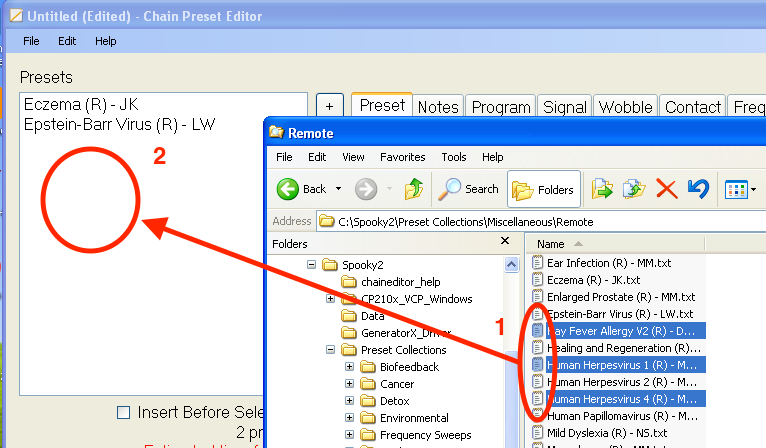Close the Folders pane with X
This screenshot has width=766, height=448.
505,240
